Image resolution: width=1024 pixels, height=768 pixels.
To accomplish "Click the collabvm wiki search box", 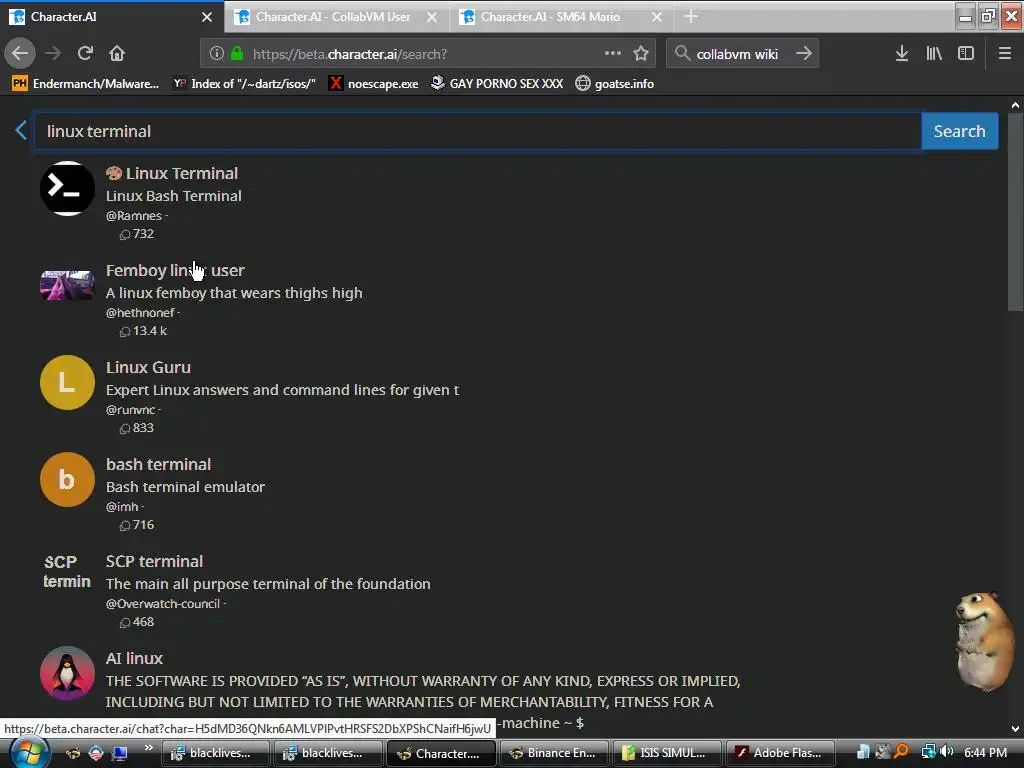I will click(742, 54).
